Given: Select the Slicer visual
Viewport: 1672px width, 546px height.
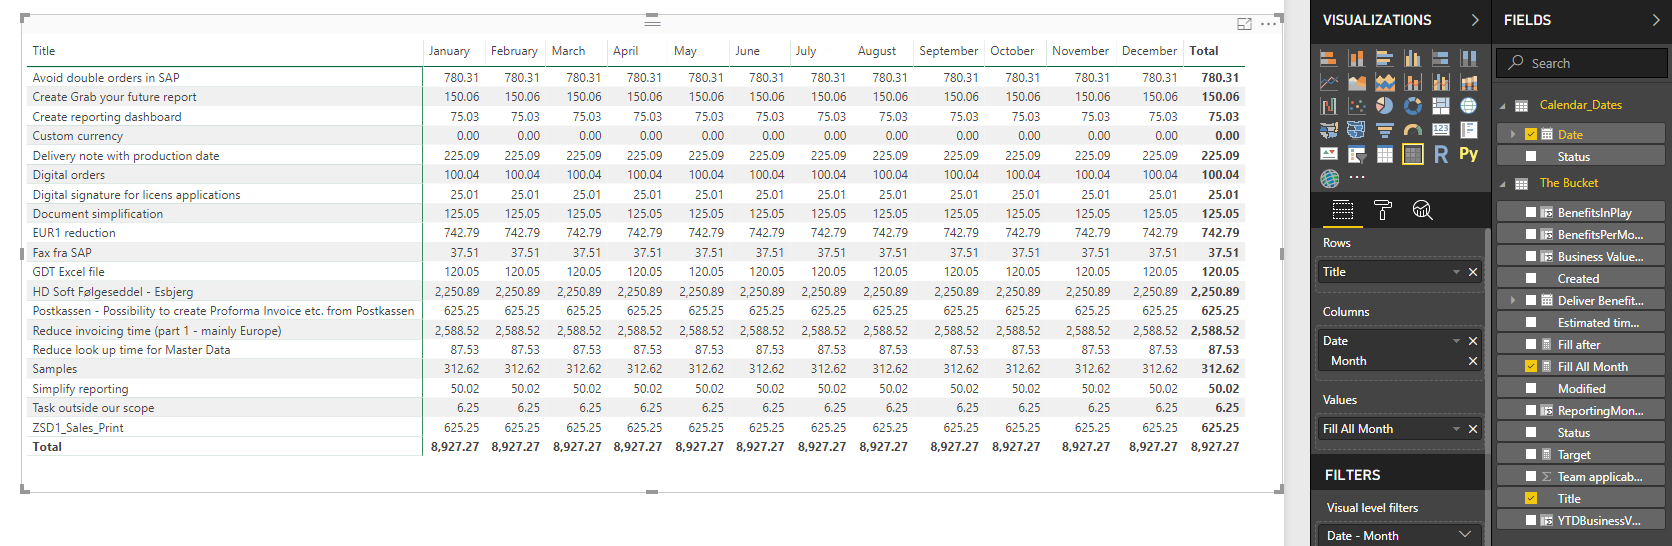Looking at the screenshot, I should [1357, 154].
